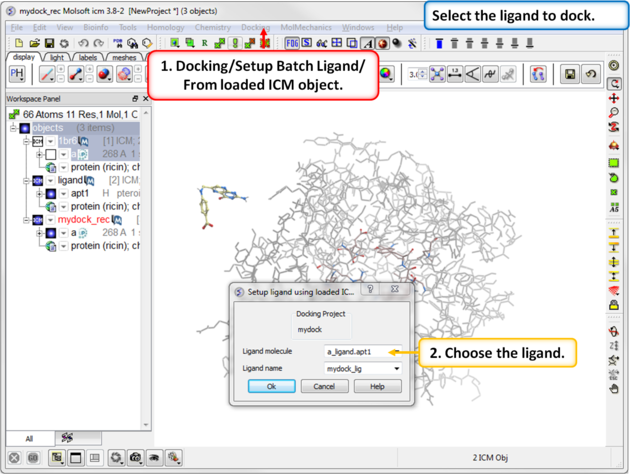Toggle the FOG display button

292,43
